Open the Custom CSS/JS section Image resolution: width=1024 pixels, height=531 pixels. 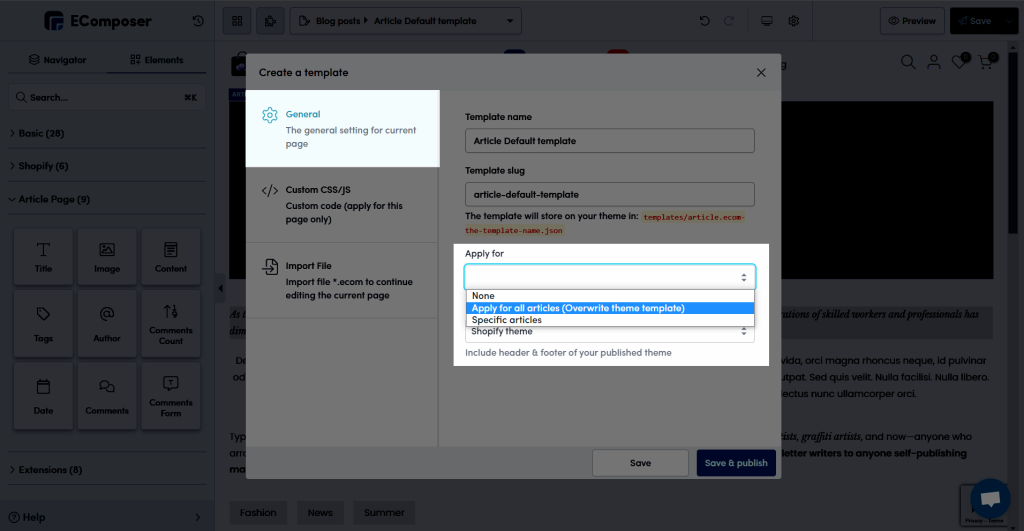(342, 204)
